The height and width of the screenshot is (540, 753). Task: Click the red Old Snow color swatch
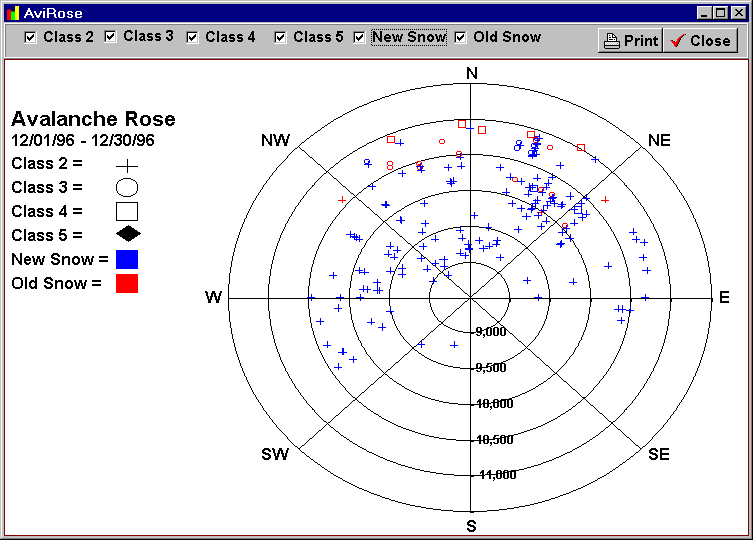(127, 283)
